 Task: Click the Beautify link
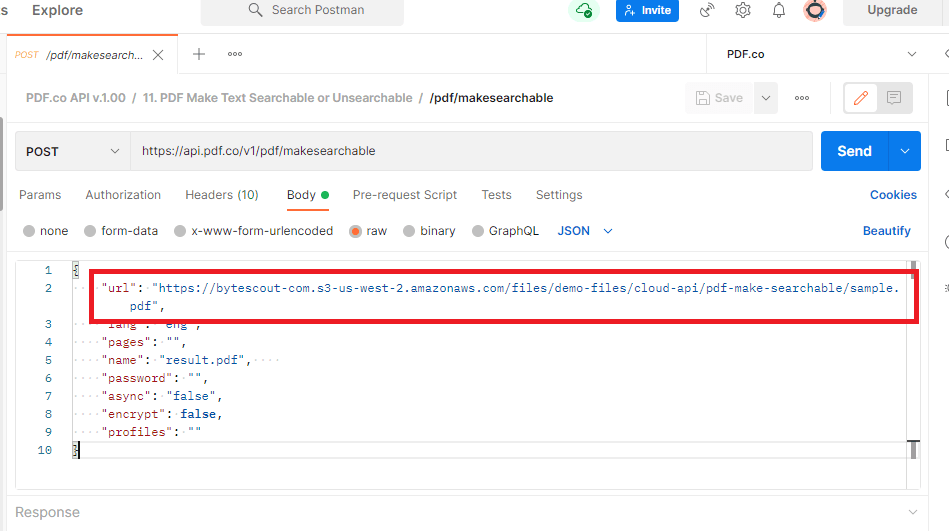point(886,231)
